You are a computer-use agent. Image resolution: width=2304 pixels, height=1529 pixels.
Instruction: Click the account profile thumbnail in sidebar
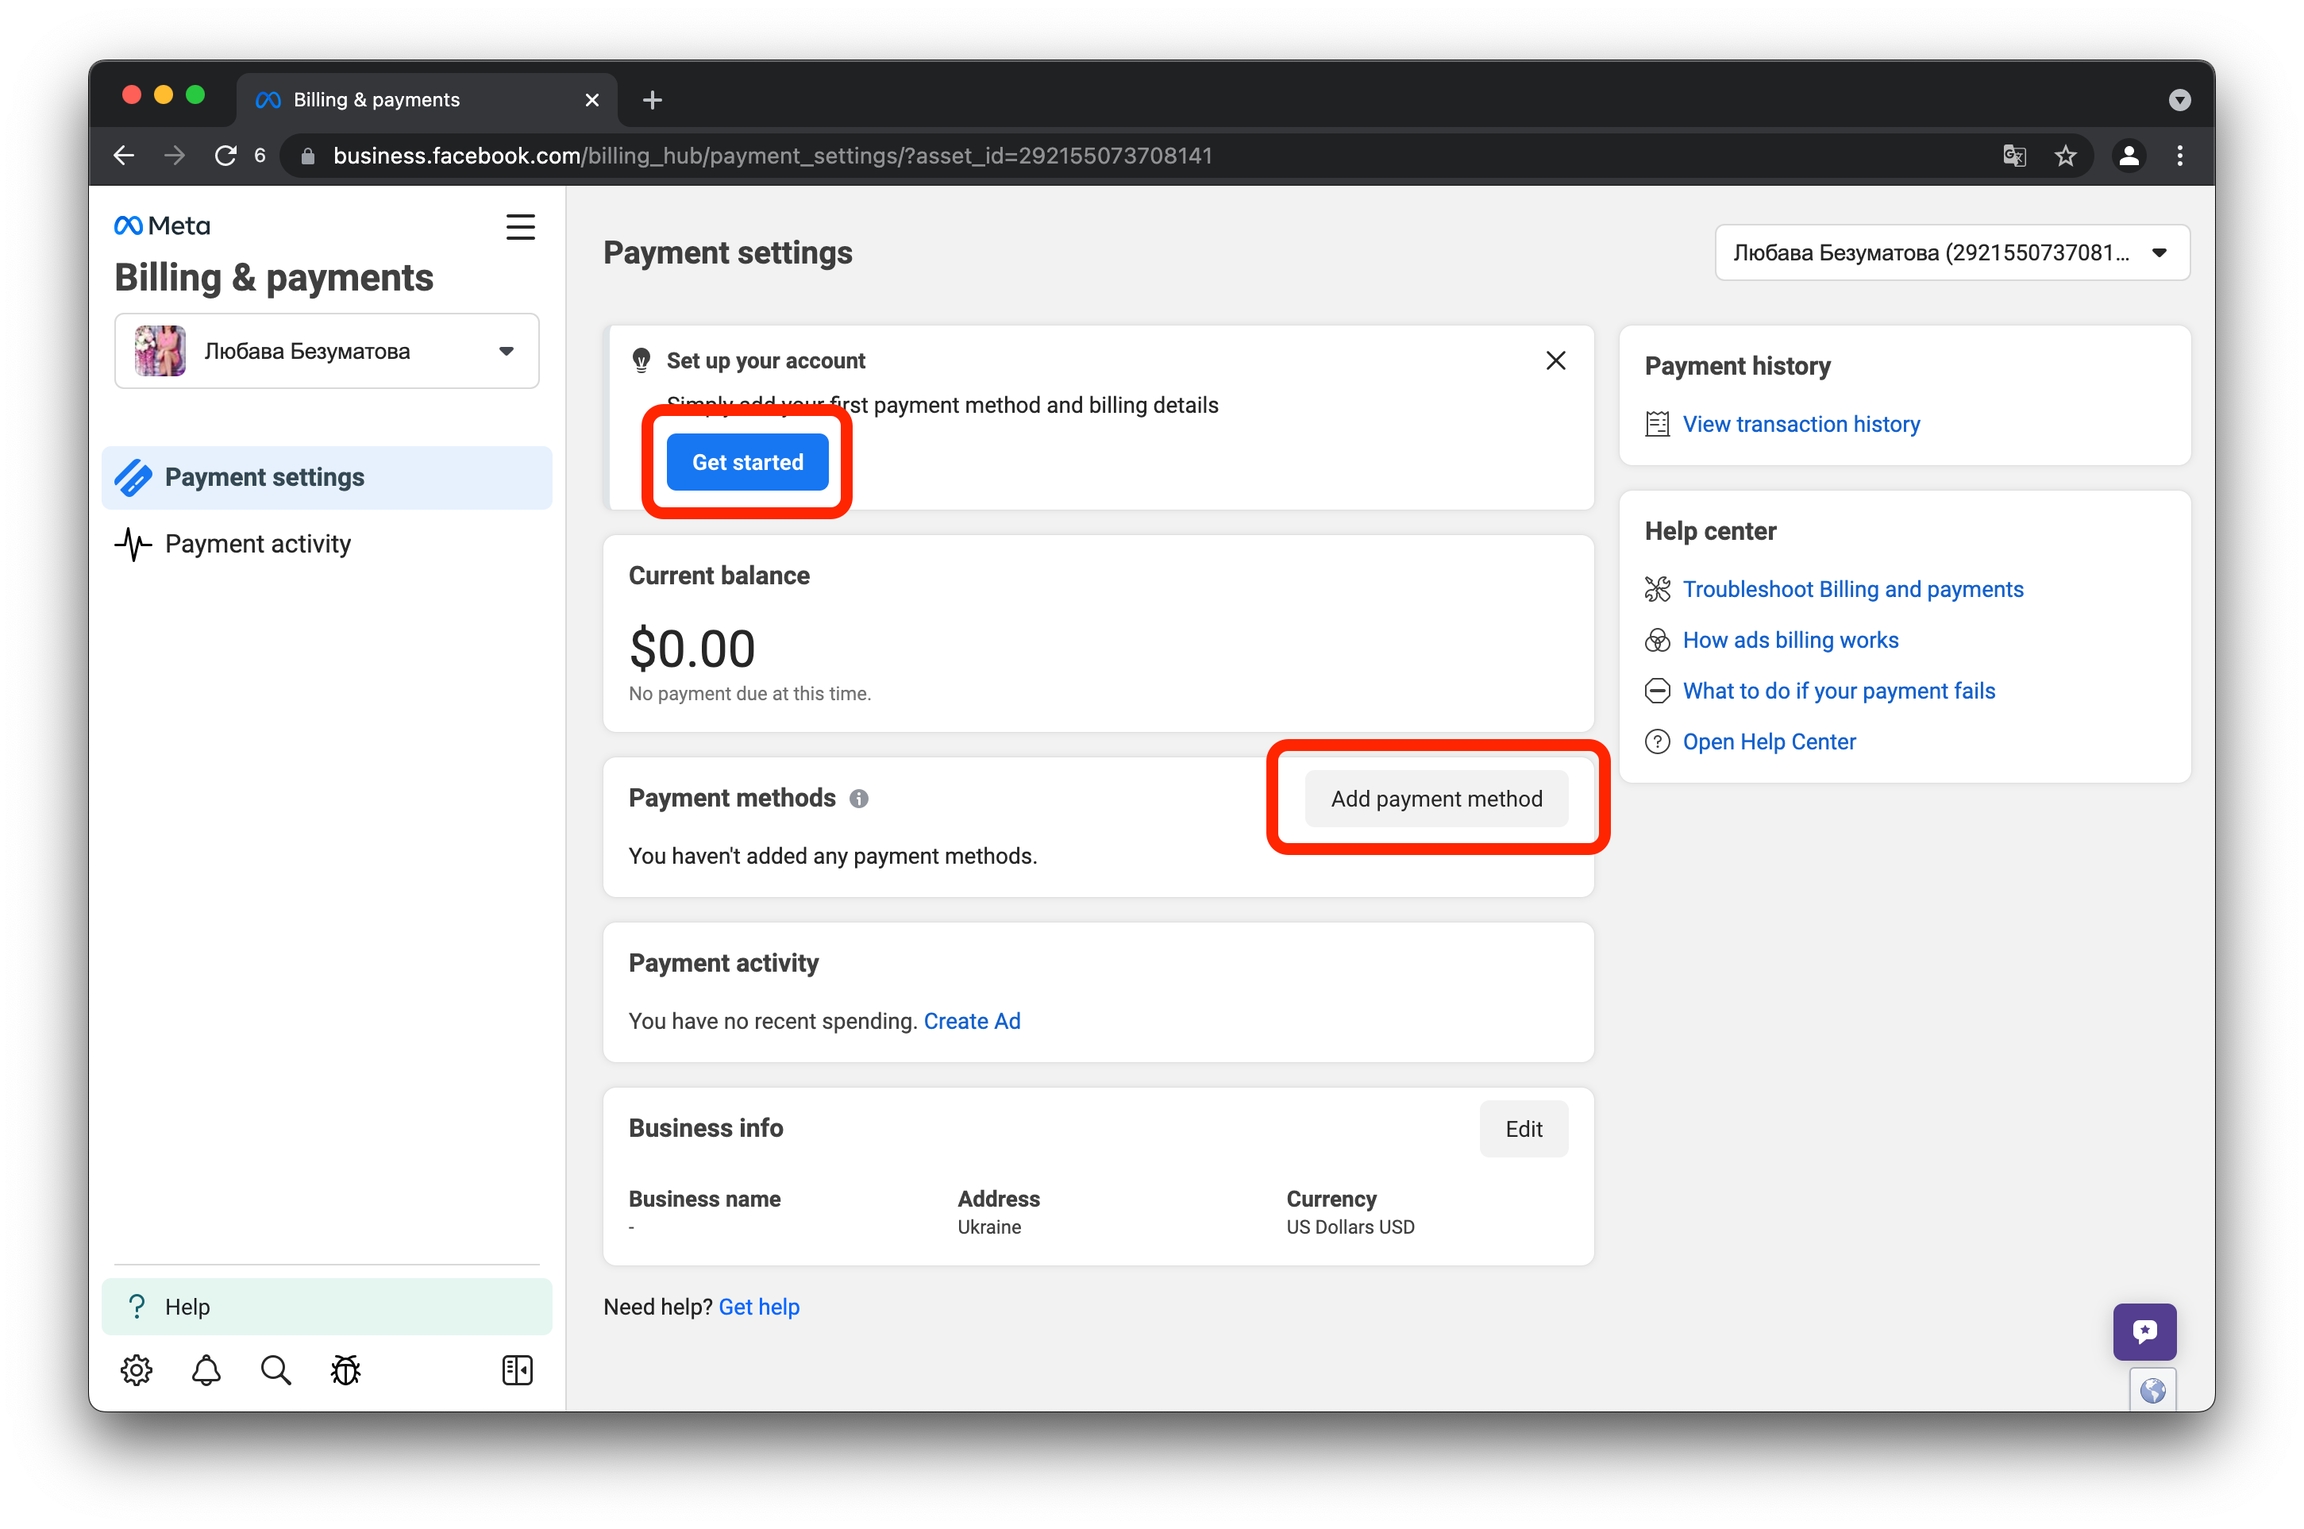(x=160, y=351)
